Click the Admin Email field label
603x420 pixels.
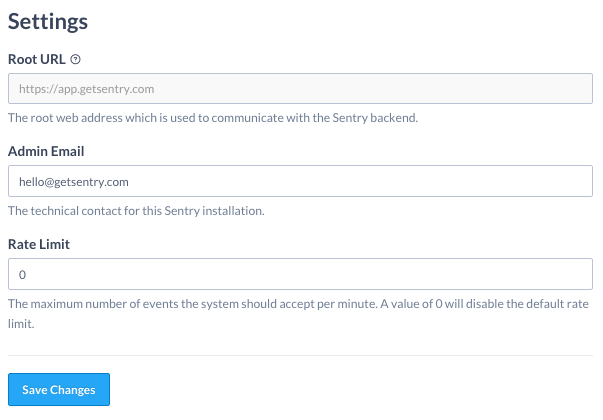coord(46,151)
